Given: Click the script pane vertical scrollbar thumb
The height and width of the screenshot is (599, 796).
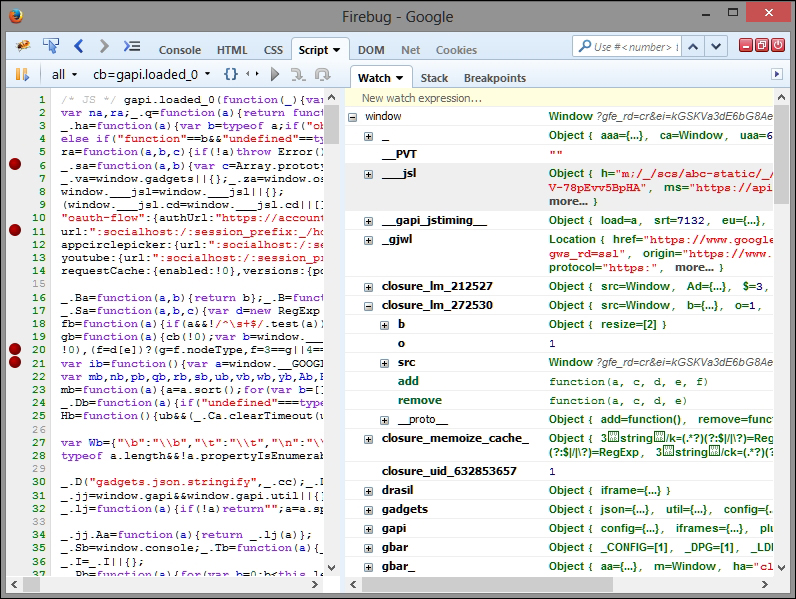Looking at the screenshot, I should [331, 123].
